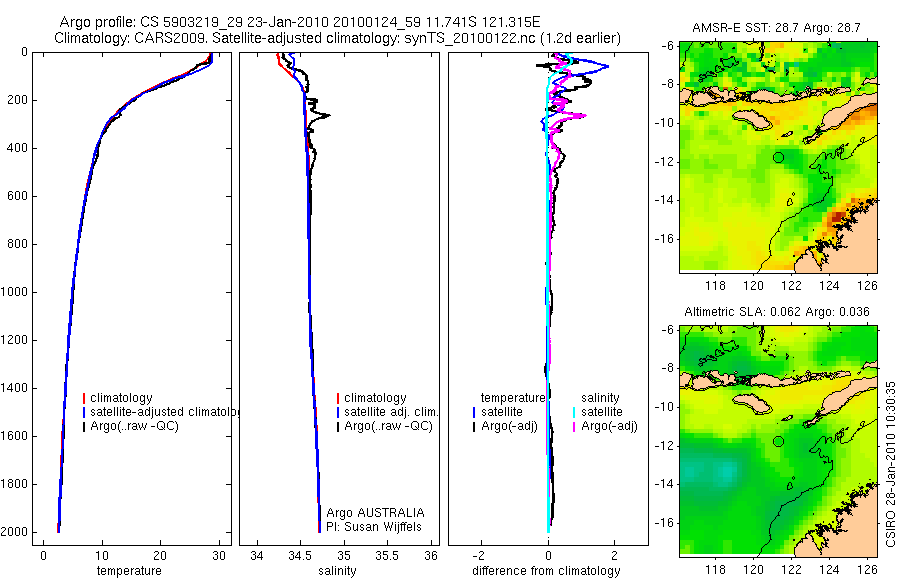Click the red climatology swatch in temperature legend
The image size is (900, 580).
click(84, 398)
